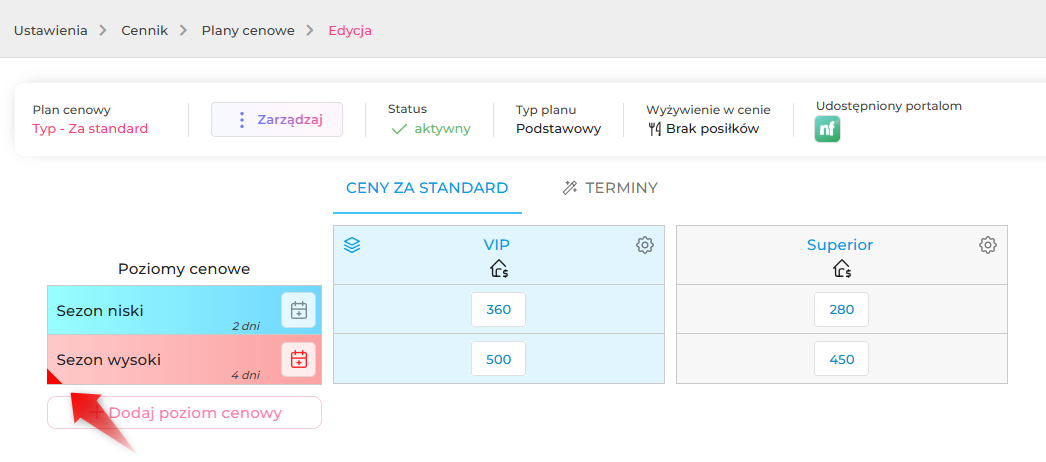1046x462 pixels.
Task: Click the house price icon under Superior
Action: click(x=841, y=269)
